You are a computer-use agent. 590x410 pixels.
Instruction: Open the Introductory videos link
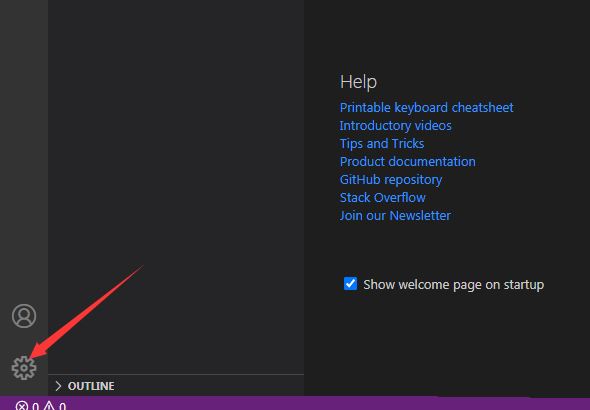(x=395, y=126)
